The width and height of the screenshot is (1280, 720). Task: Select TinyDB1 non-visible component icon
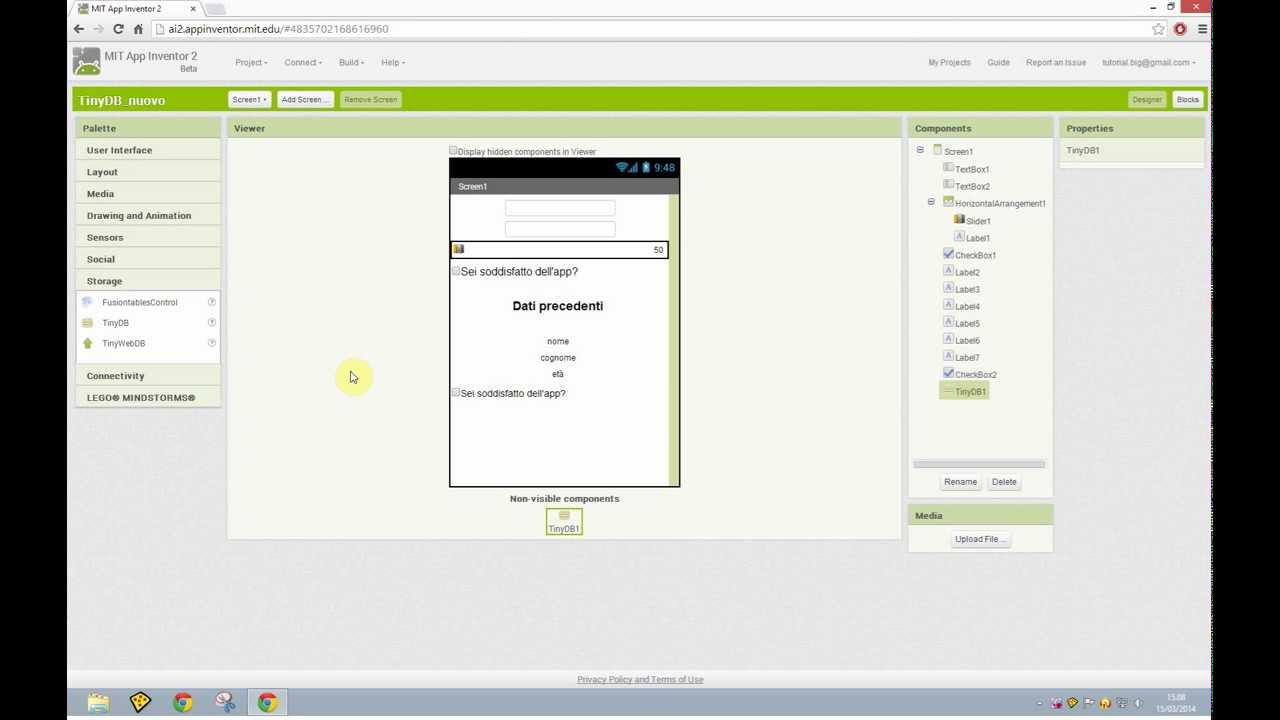tap(564, 521)
